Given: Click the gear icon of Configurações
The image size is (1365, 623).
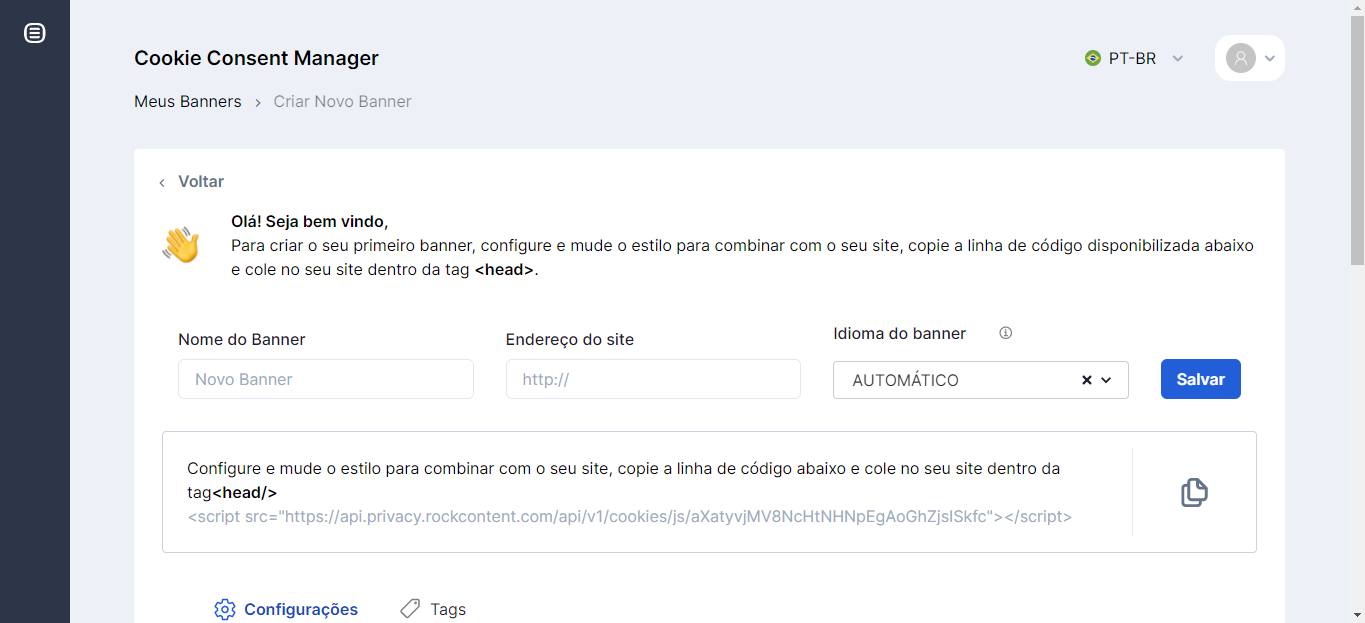Looking at the screenshot, I should click(x=225, y=609).
